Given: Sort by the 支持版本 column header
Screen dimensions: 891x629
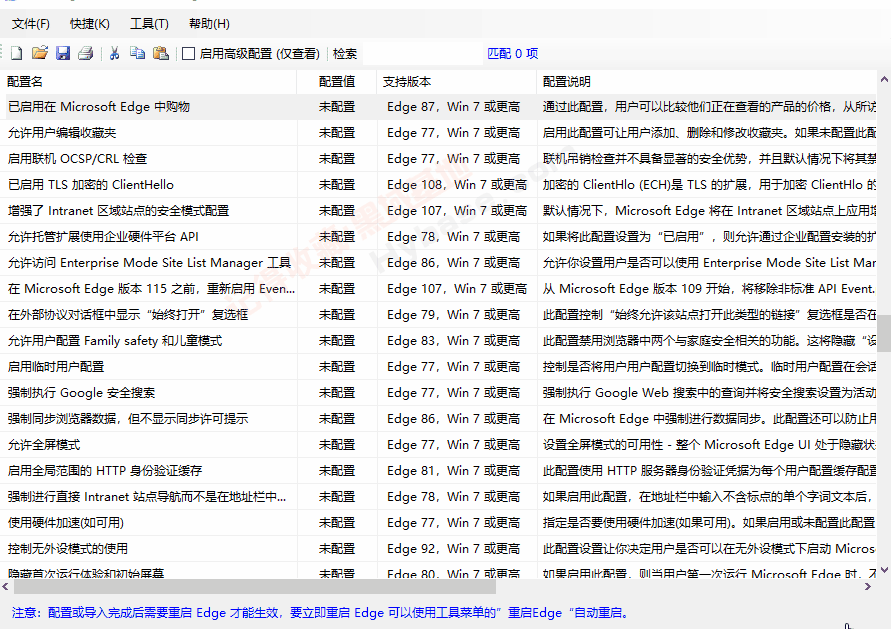Looking at the screenshot, I should coord(457,82).
